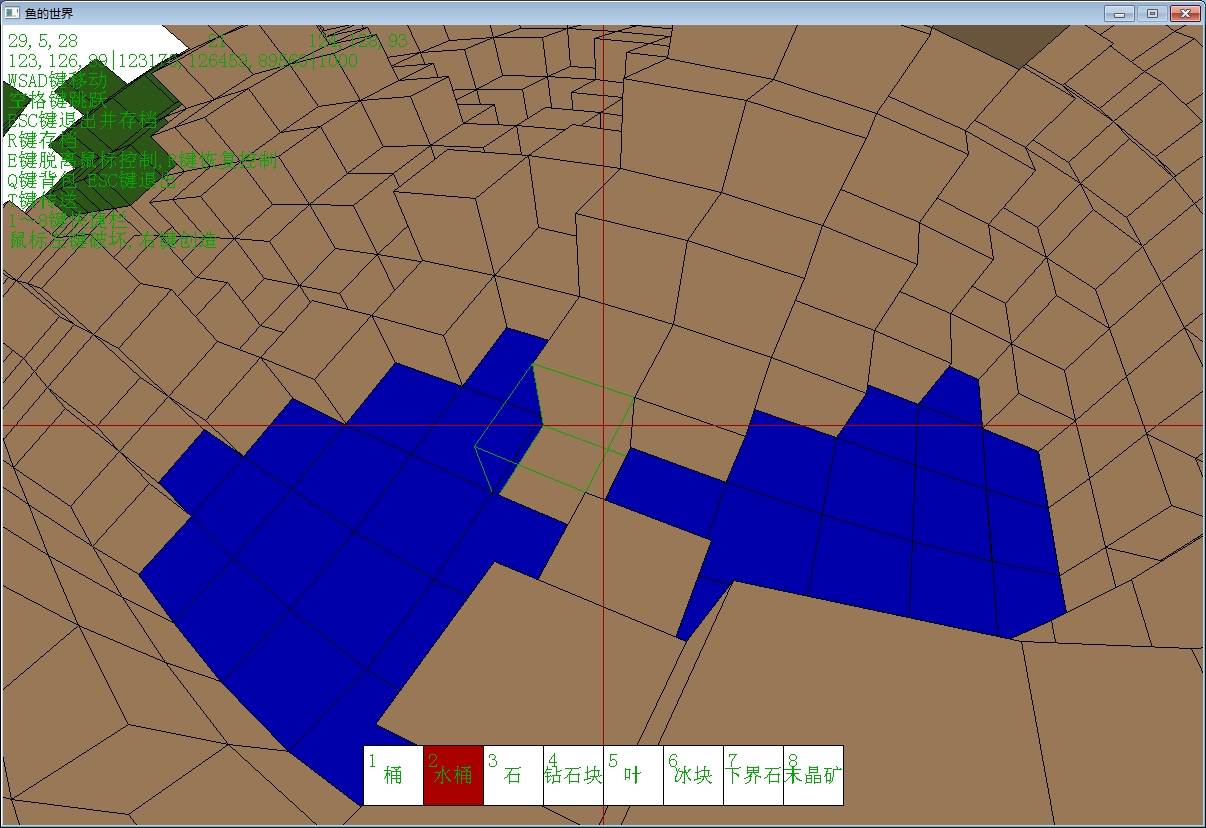Click the coordinates text 29,5,28

coord(43,41)
